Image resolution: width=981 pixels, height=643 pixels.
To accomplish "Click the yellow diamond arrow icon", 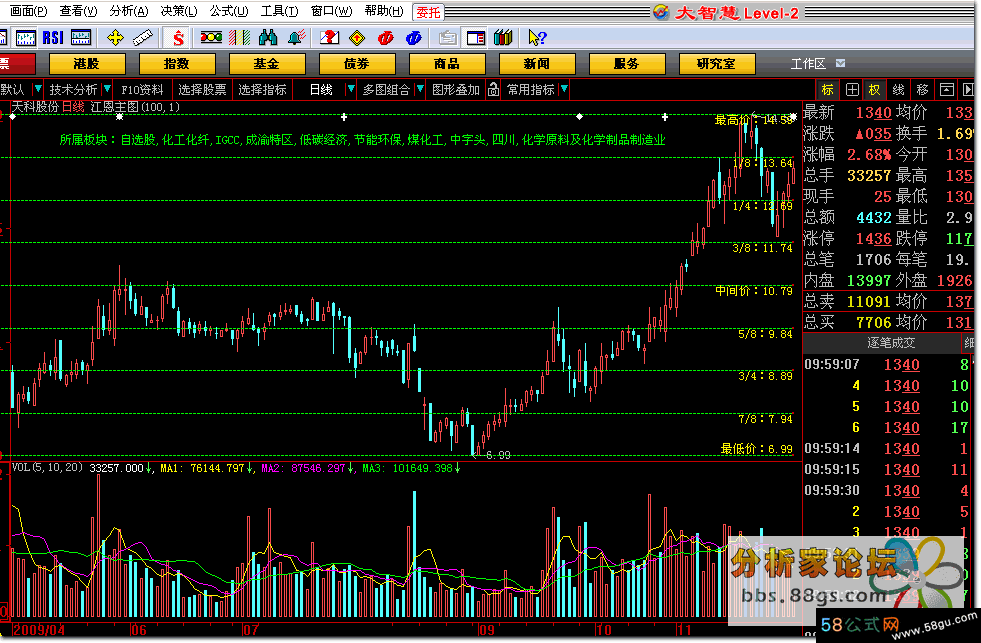I will tap(357, 38).
